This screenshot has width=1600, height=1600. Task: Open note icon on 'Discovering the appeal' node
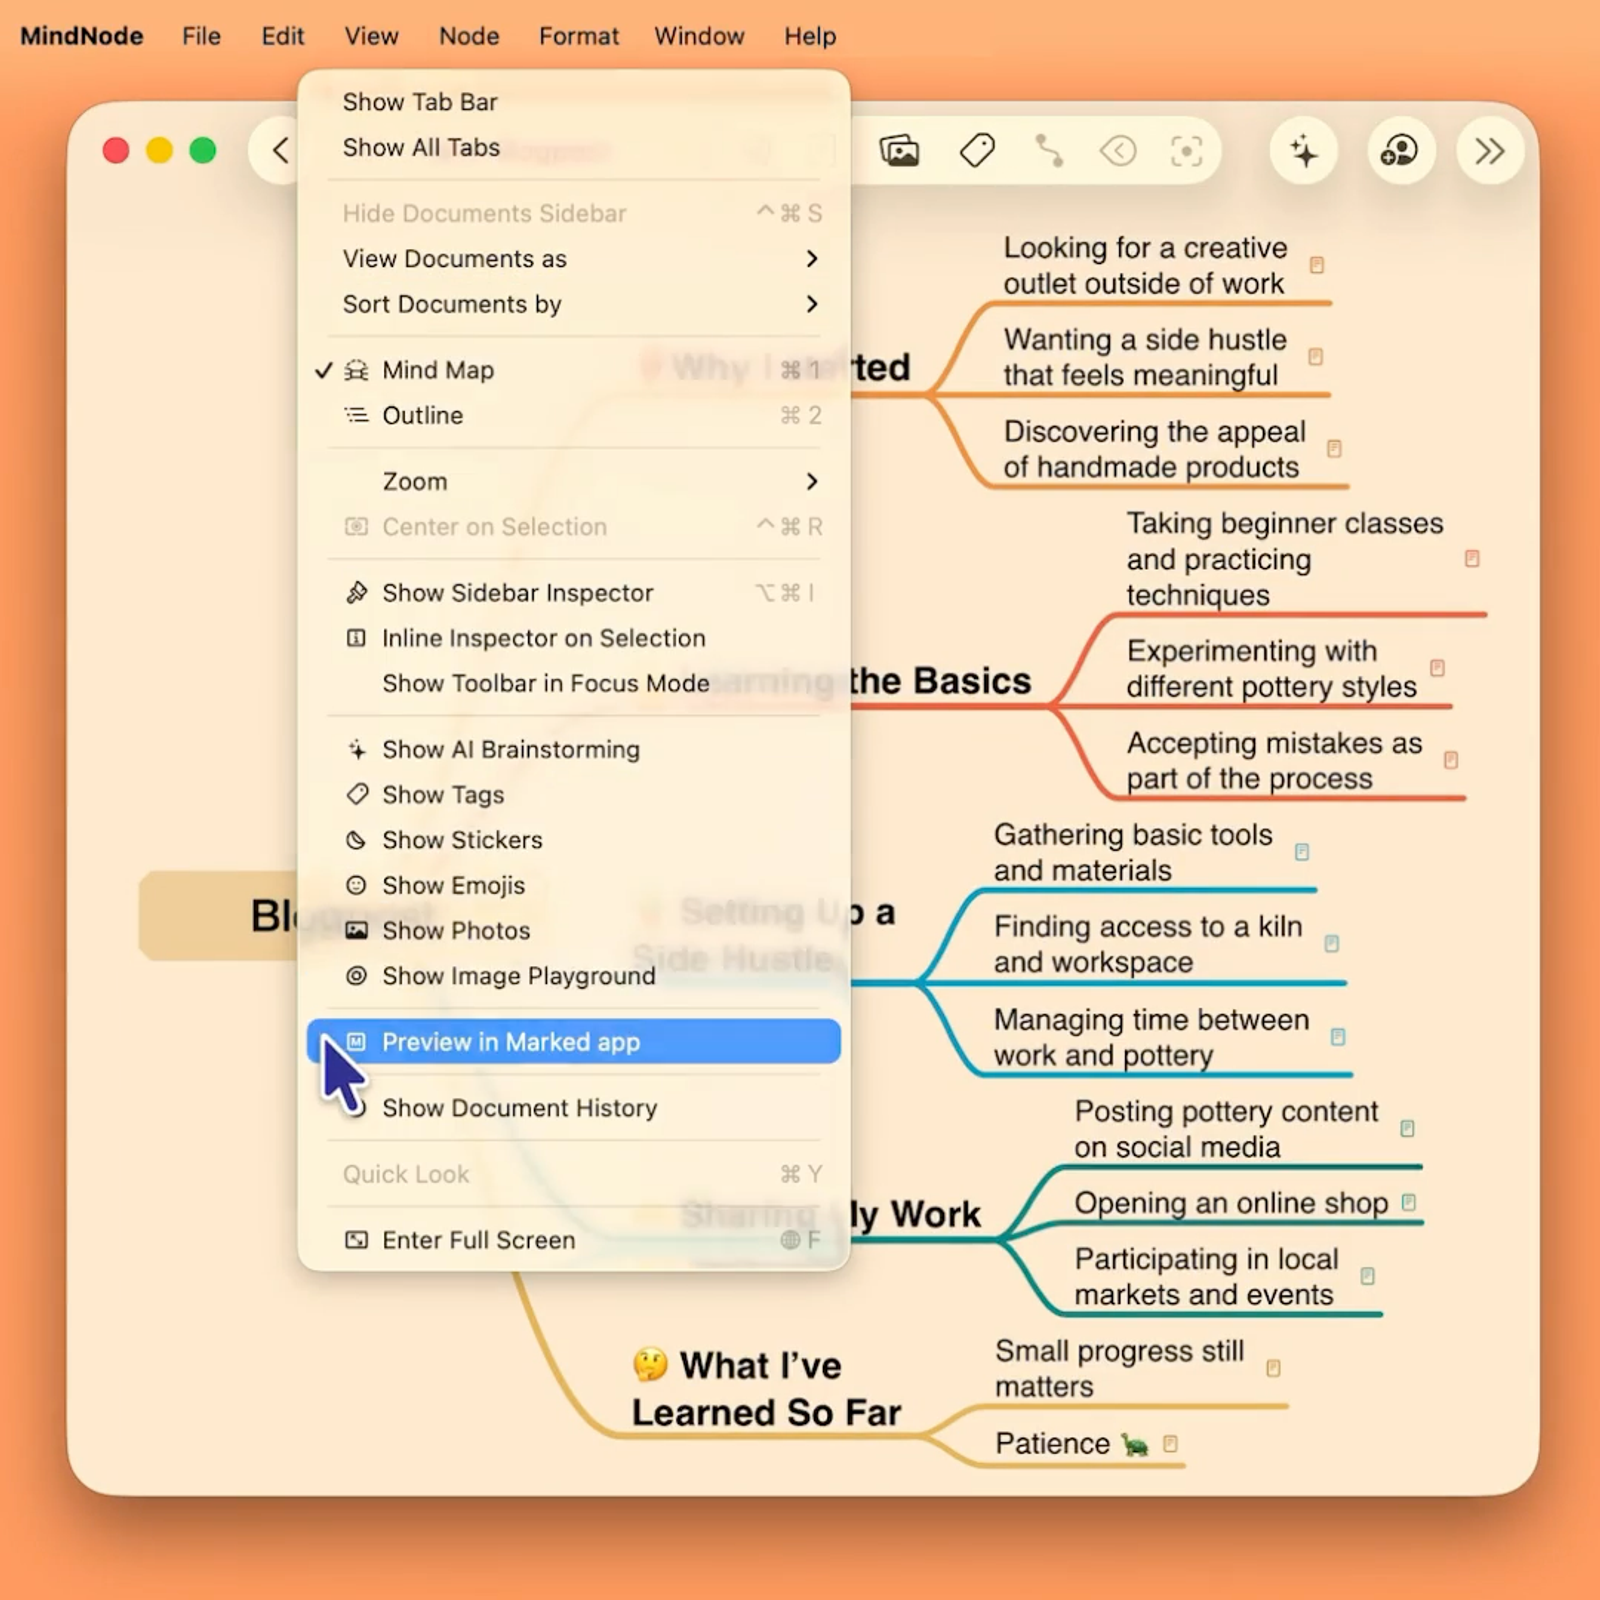1334,448
